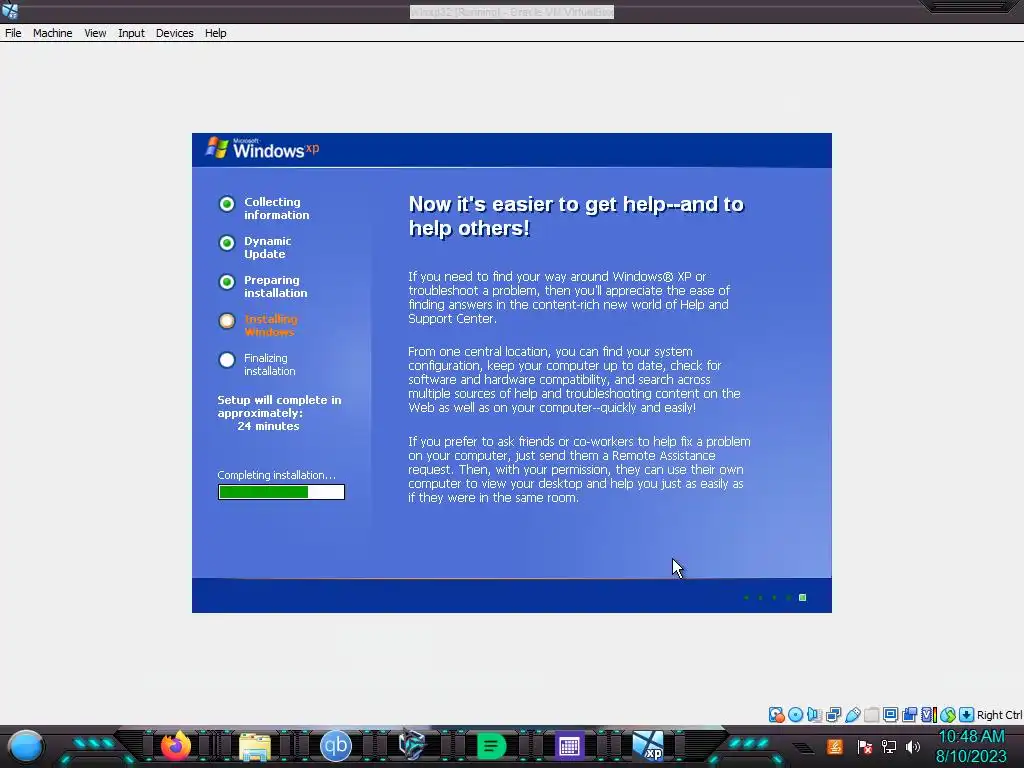Click the Finalizing installation step indicator
Viewport: 1024px width, 768px height.
click(x=227, y=360)
